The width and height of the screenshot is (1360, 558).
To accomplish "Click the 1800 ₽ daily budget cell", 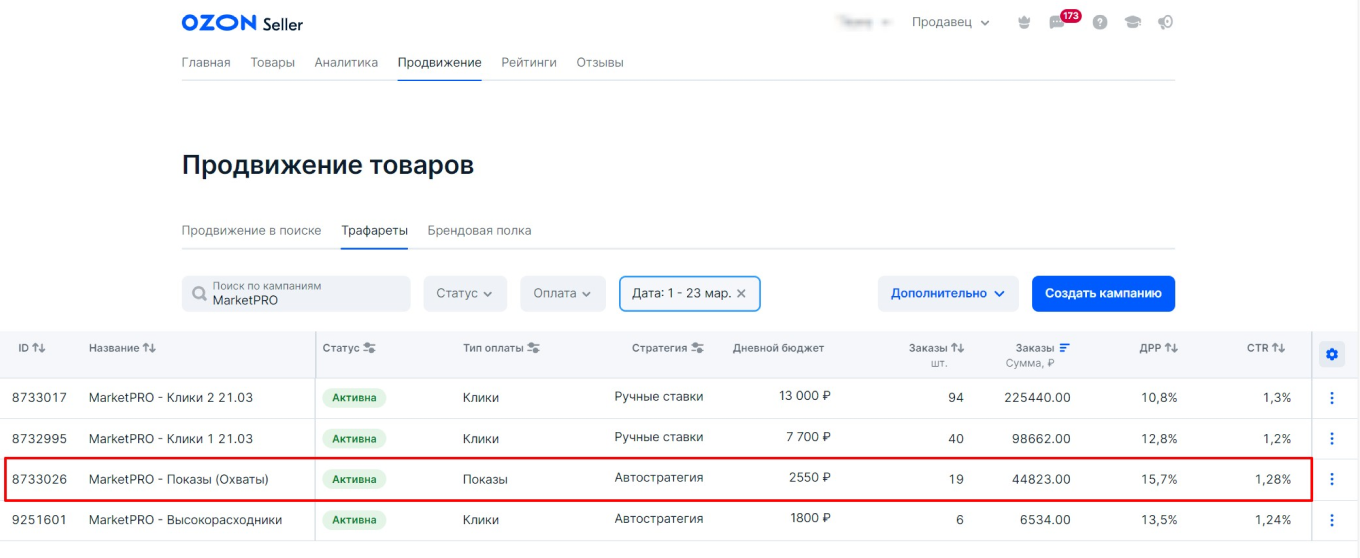I will click(x=810, y=519).
